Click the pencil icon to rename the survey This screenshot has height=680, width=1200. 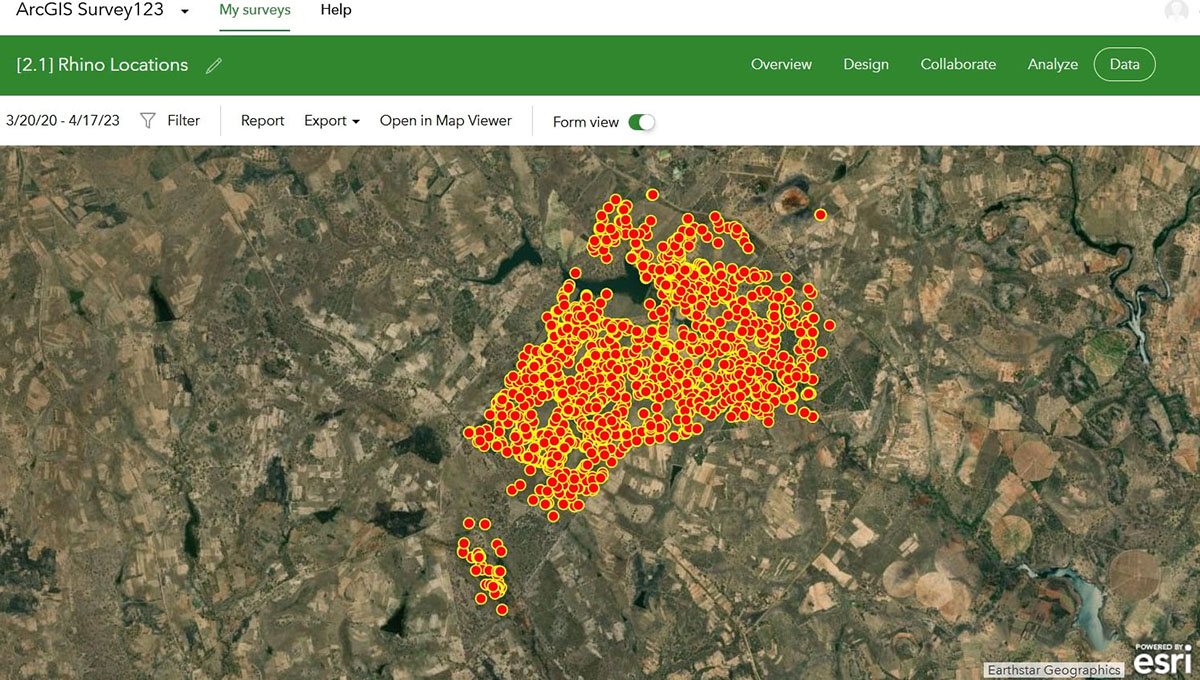point(214,66)
